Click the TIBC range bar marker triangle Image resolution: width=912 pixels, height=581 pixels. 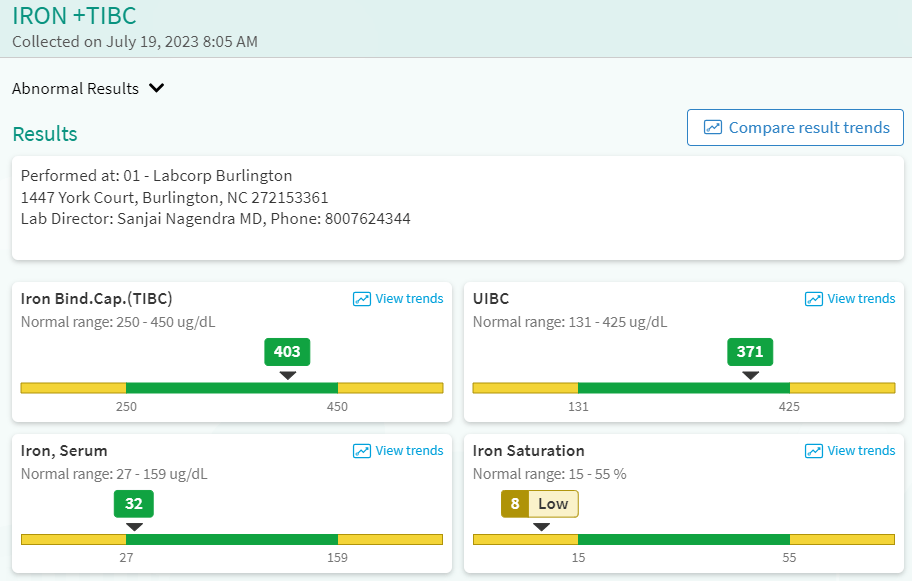287,375
